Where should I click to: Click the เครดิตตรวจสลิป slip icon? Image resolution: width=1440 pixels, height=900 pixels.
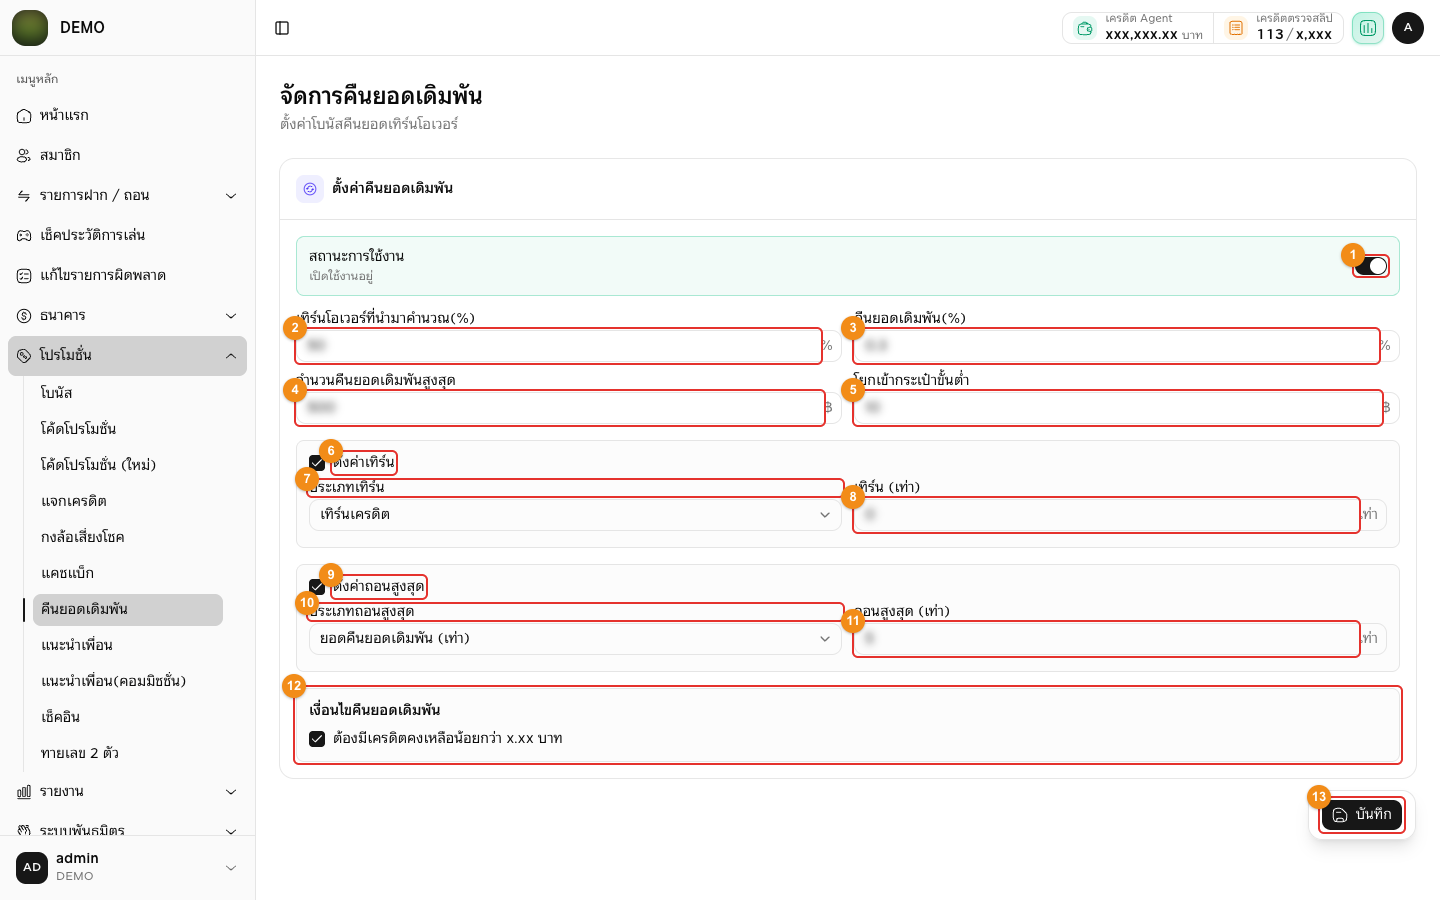1236,29
